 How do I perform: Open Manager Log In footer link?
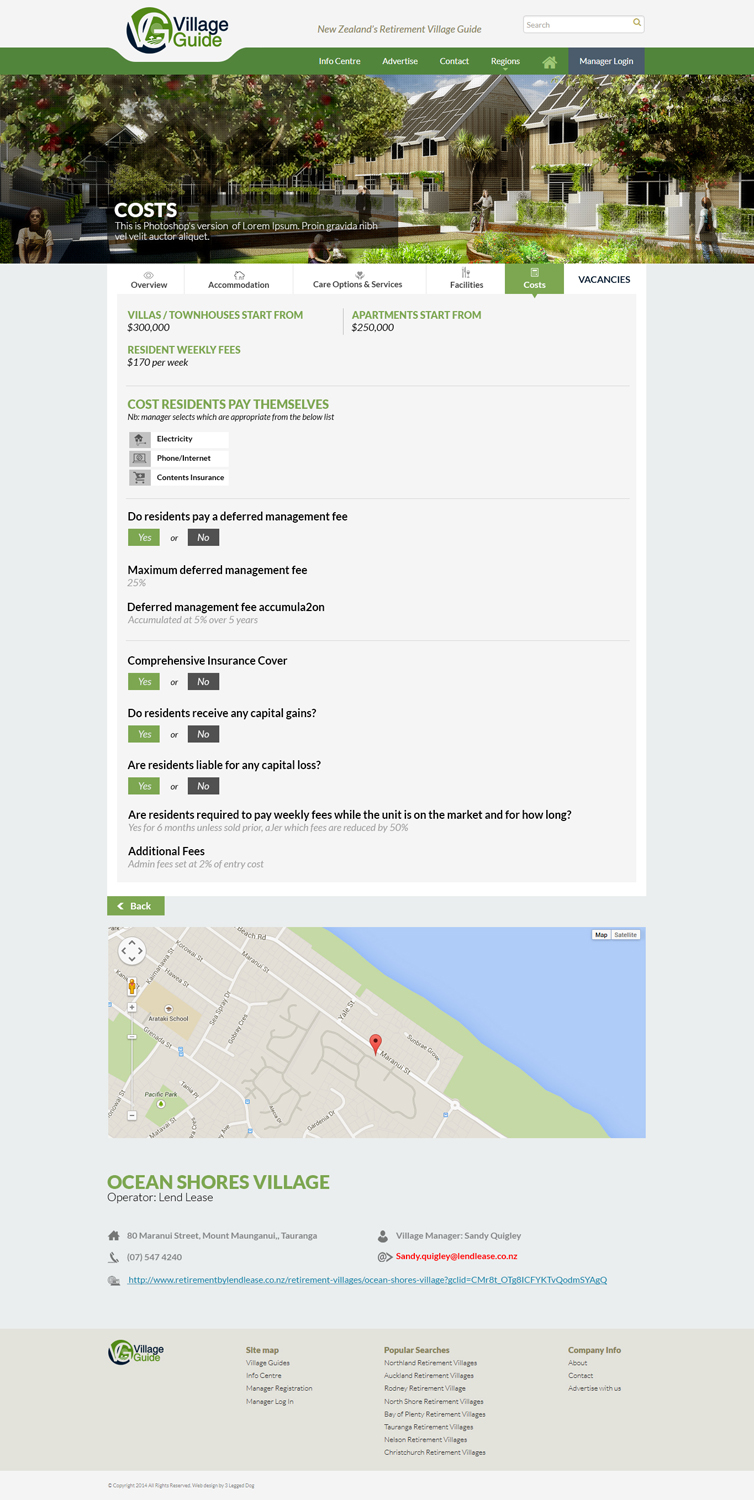pos(270,1401)
